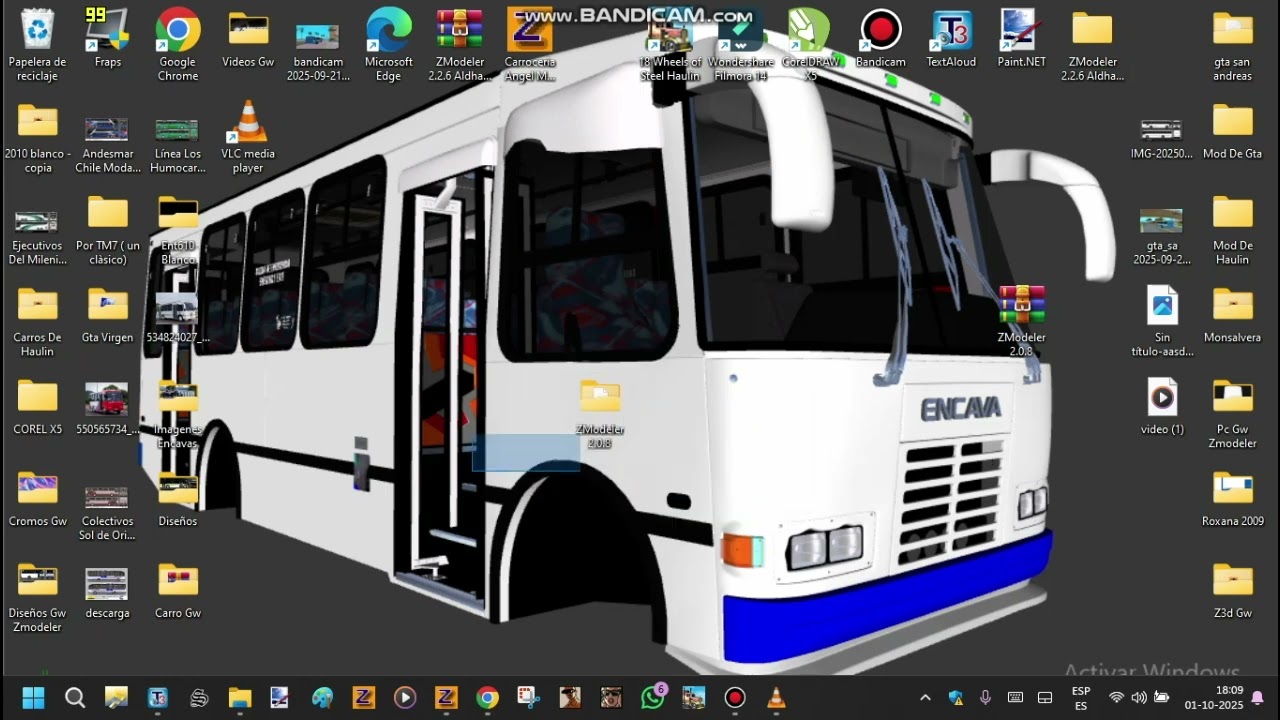Open VLC from the taskbar
This screenshot has height=720, width=1280.
coord(776,697)
